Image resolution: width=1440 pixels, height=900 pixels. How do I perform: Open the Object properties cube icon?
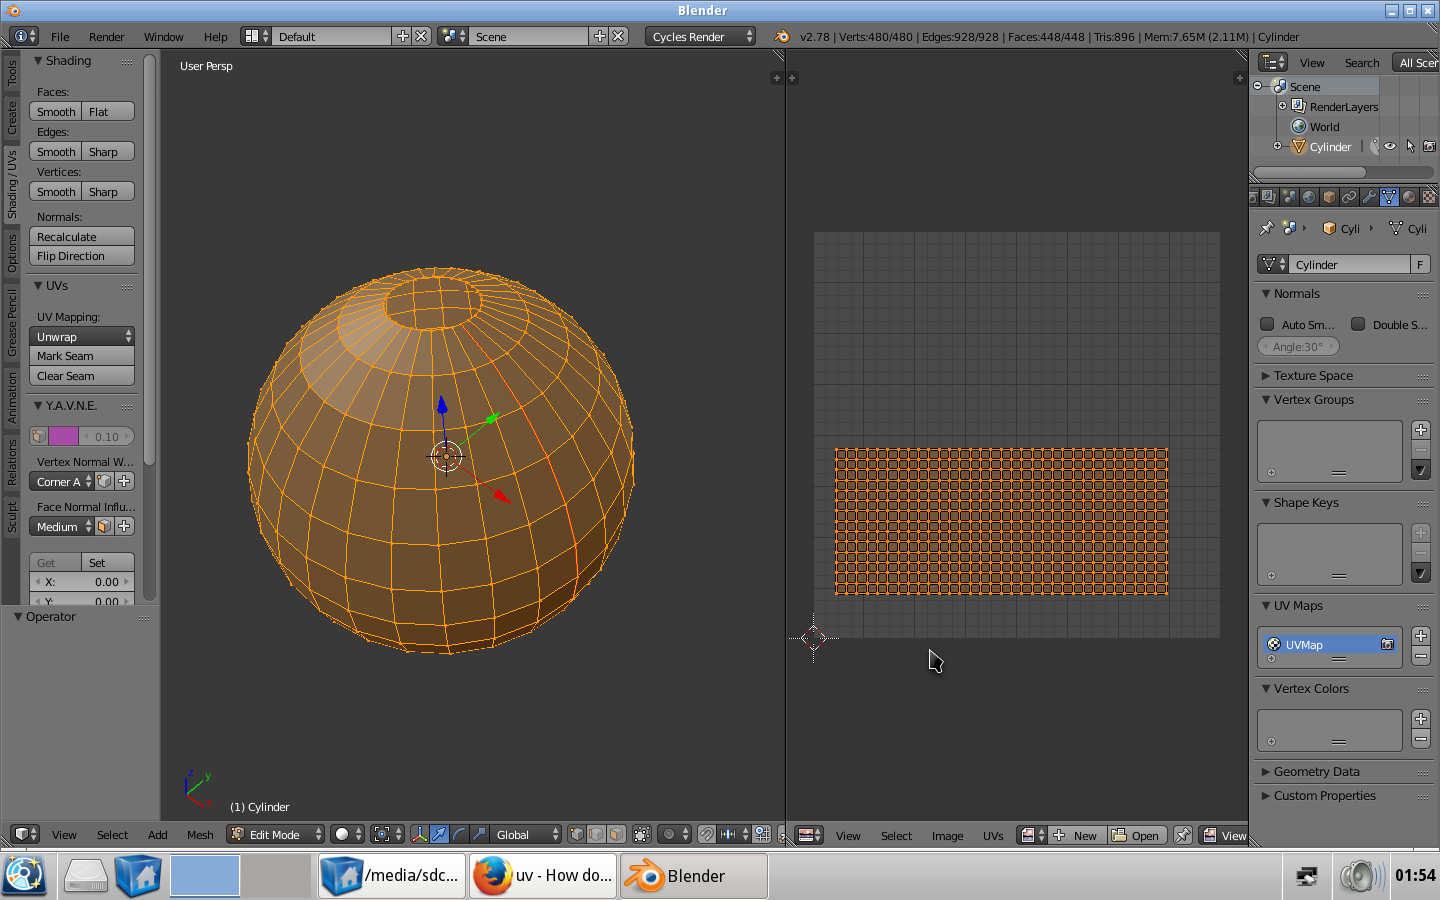pos(1329,197)
